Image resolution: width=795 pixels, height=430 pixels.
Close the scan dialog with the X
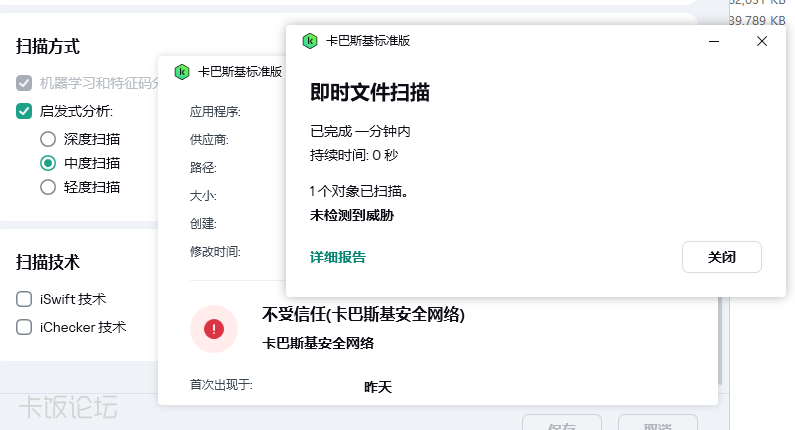point(762,41)
